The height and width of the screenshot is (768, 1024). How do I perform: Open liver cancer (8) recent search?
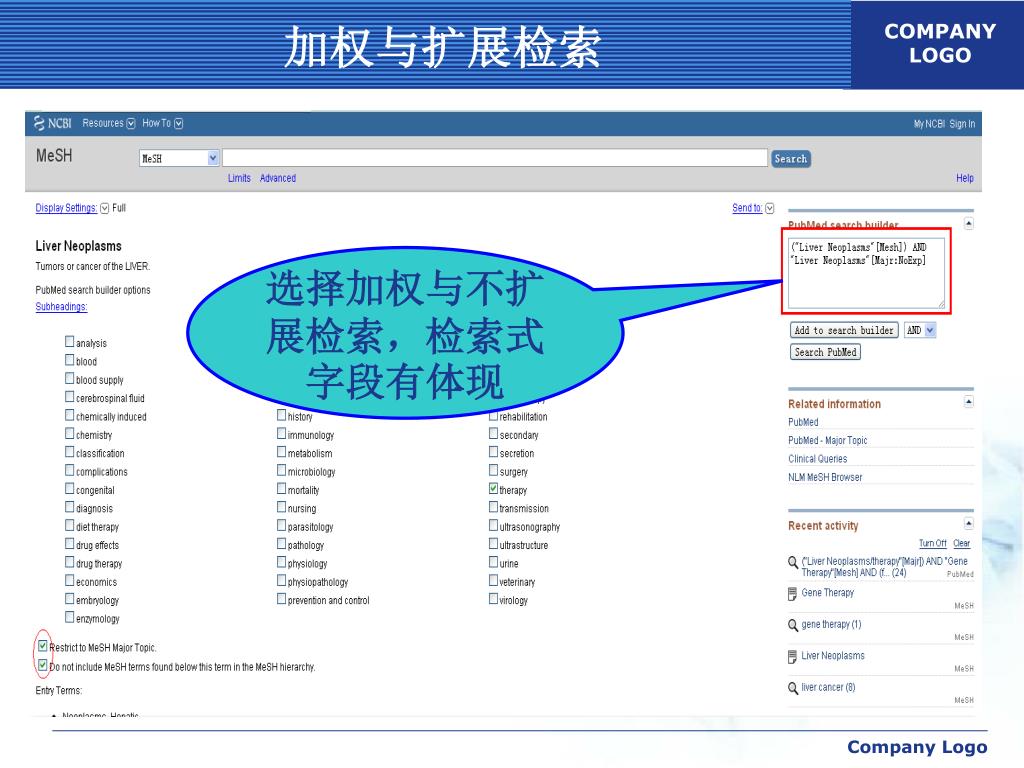[828, 687]
